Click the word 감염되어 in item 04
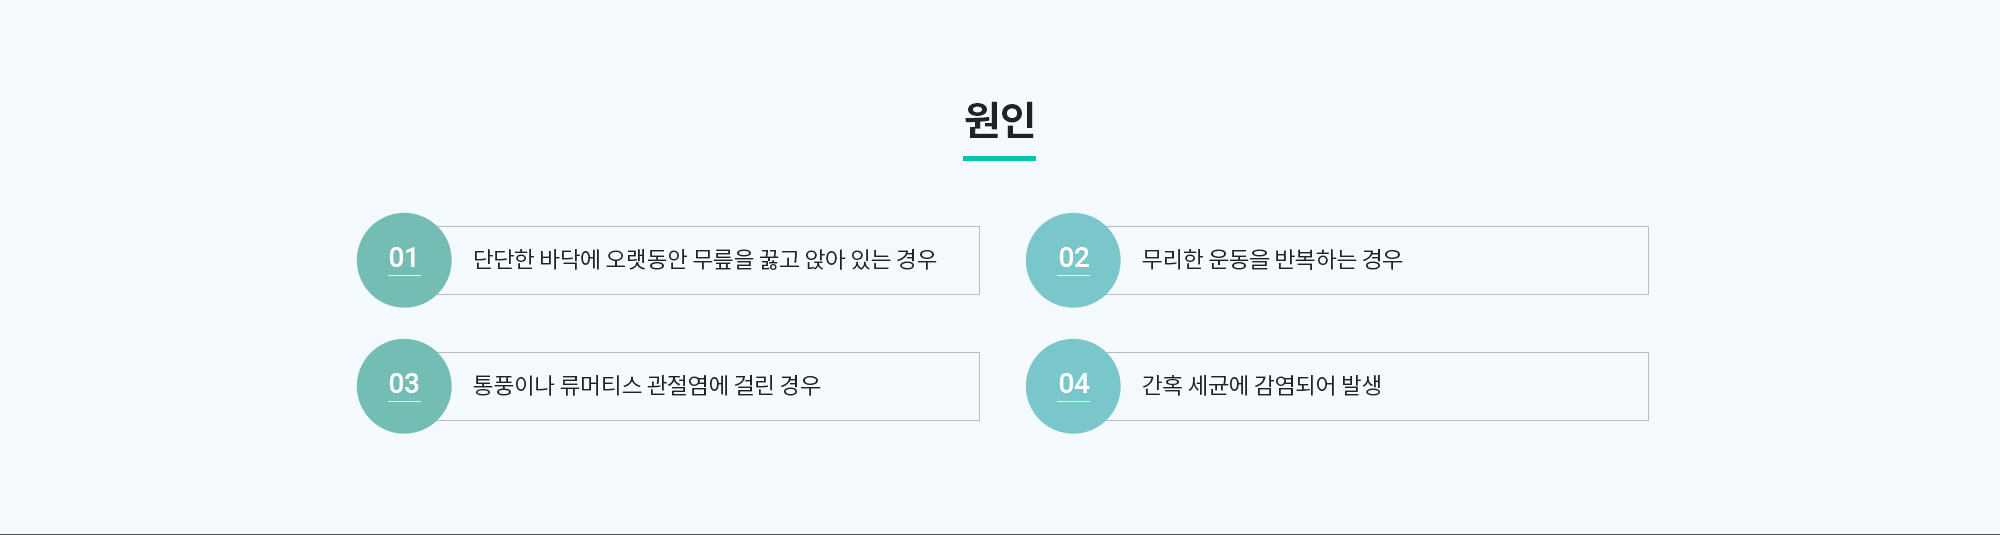Screen dimensions: 2000x535 coord(1295,386)
